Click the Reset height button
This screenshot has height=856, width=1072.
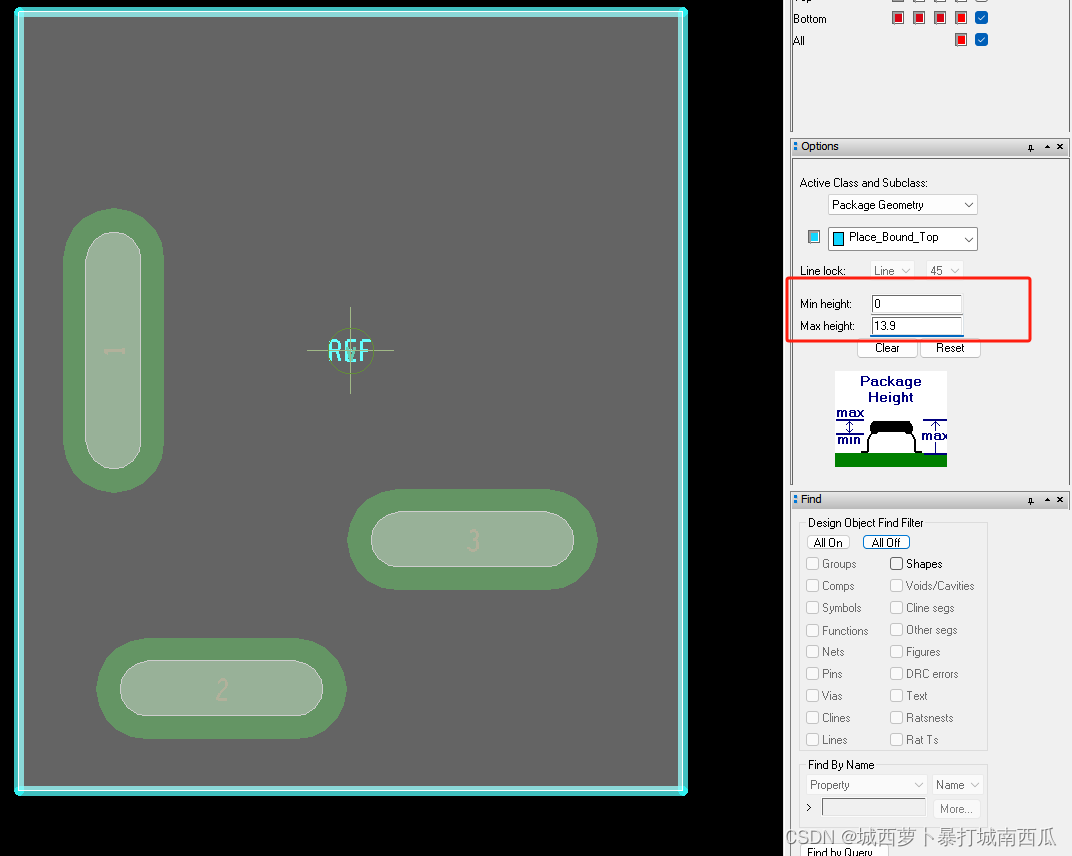click(x=950, y=348)
